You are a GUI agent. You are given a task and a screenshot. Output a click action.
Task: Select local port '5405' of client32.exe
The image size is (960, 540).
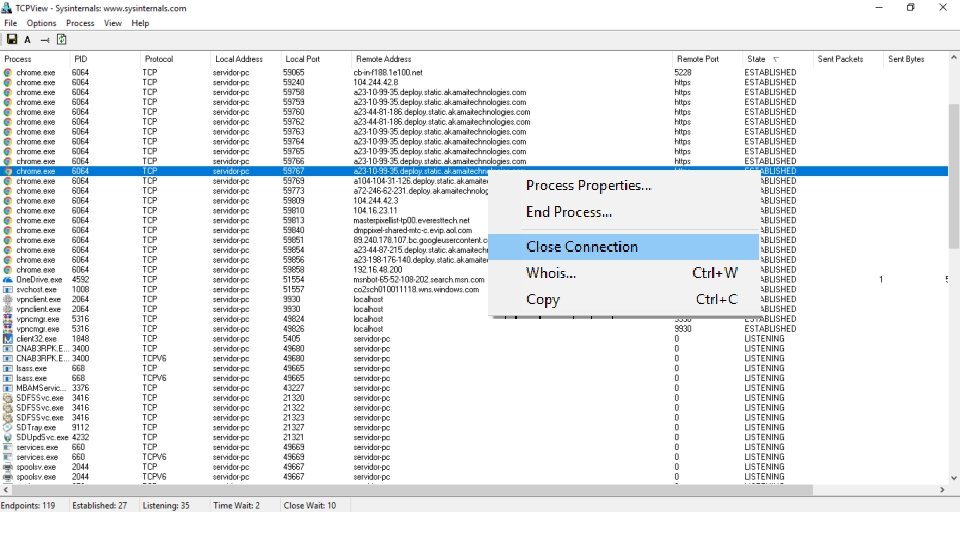click(292, 339)
